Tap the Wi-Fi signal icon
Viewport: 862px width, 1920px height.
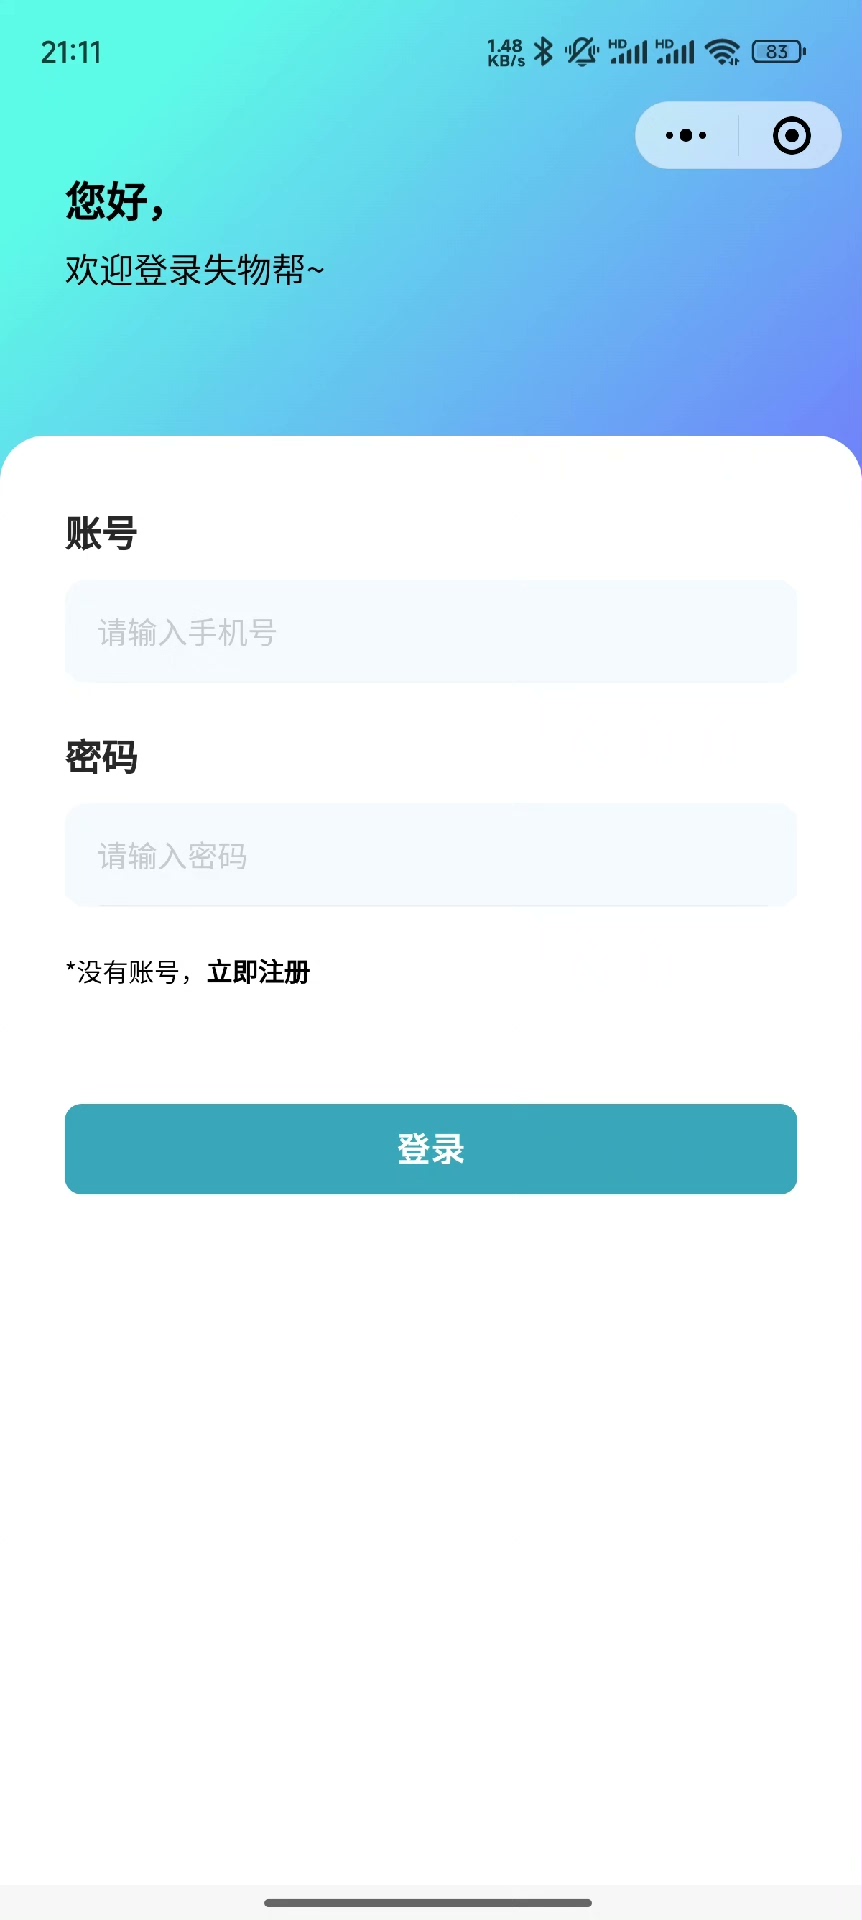[x=722, y=52]
